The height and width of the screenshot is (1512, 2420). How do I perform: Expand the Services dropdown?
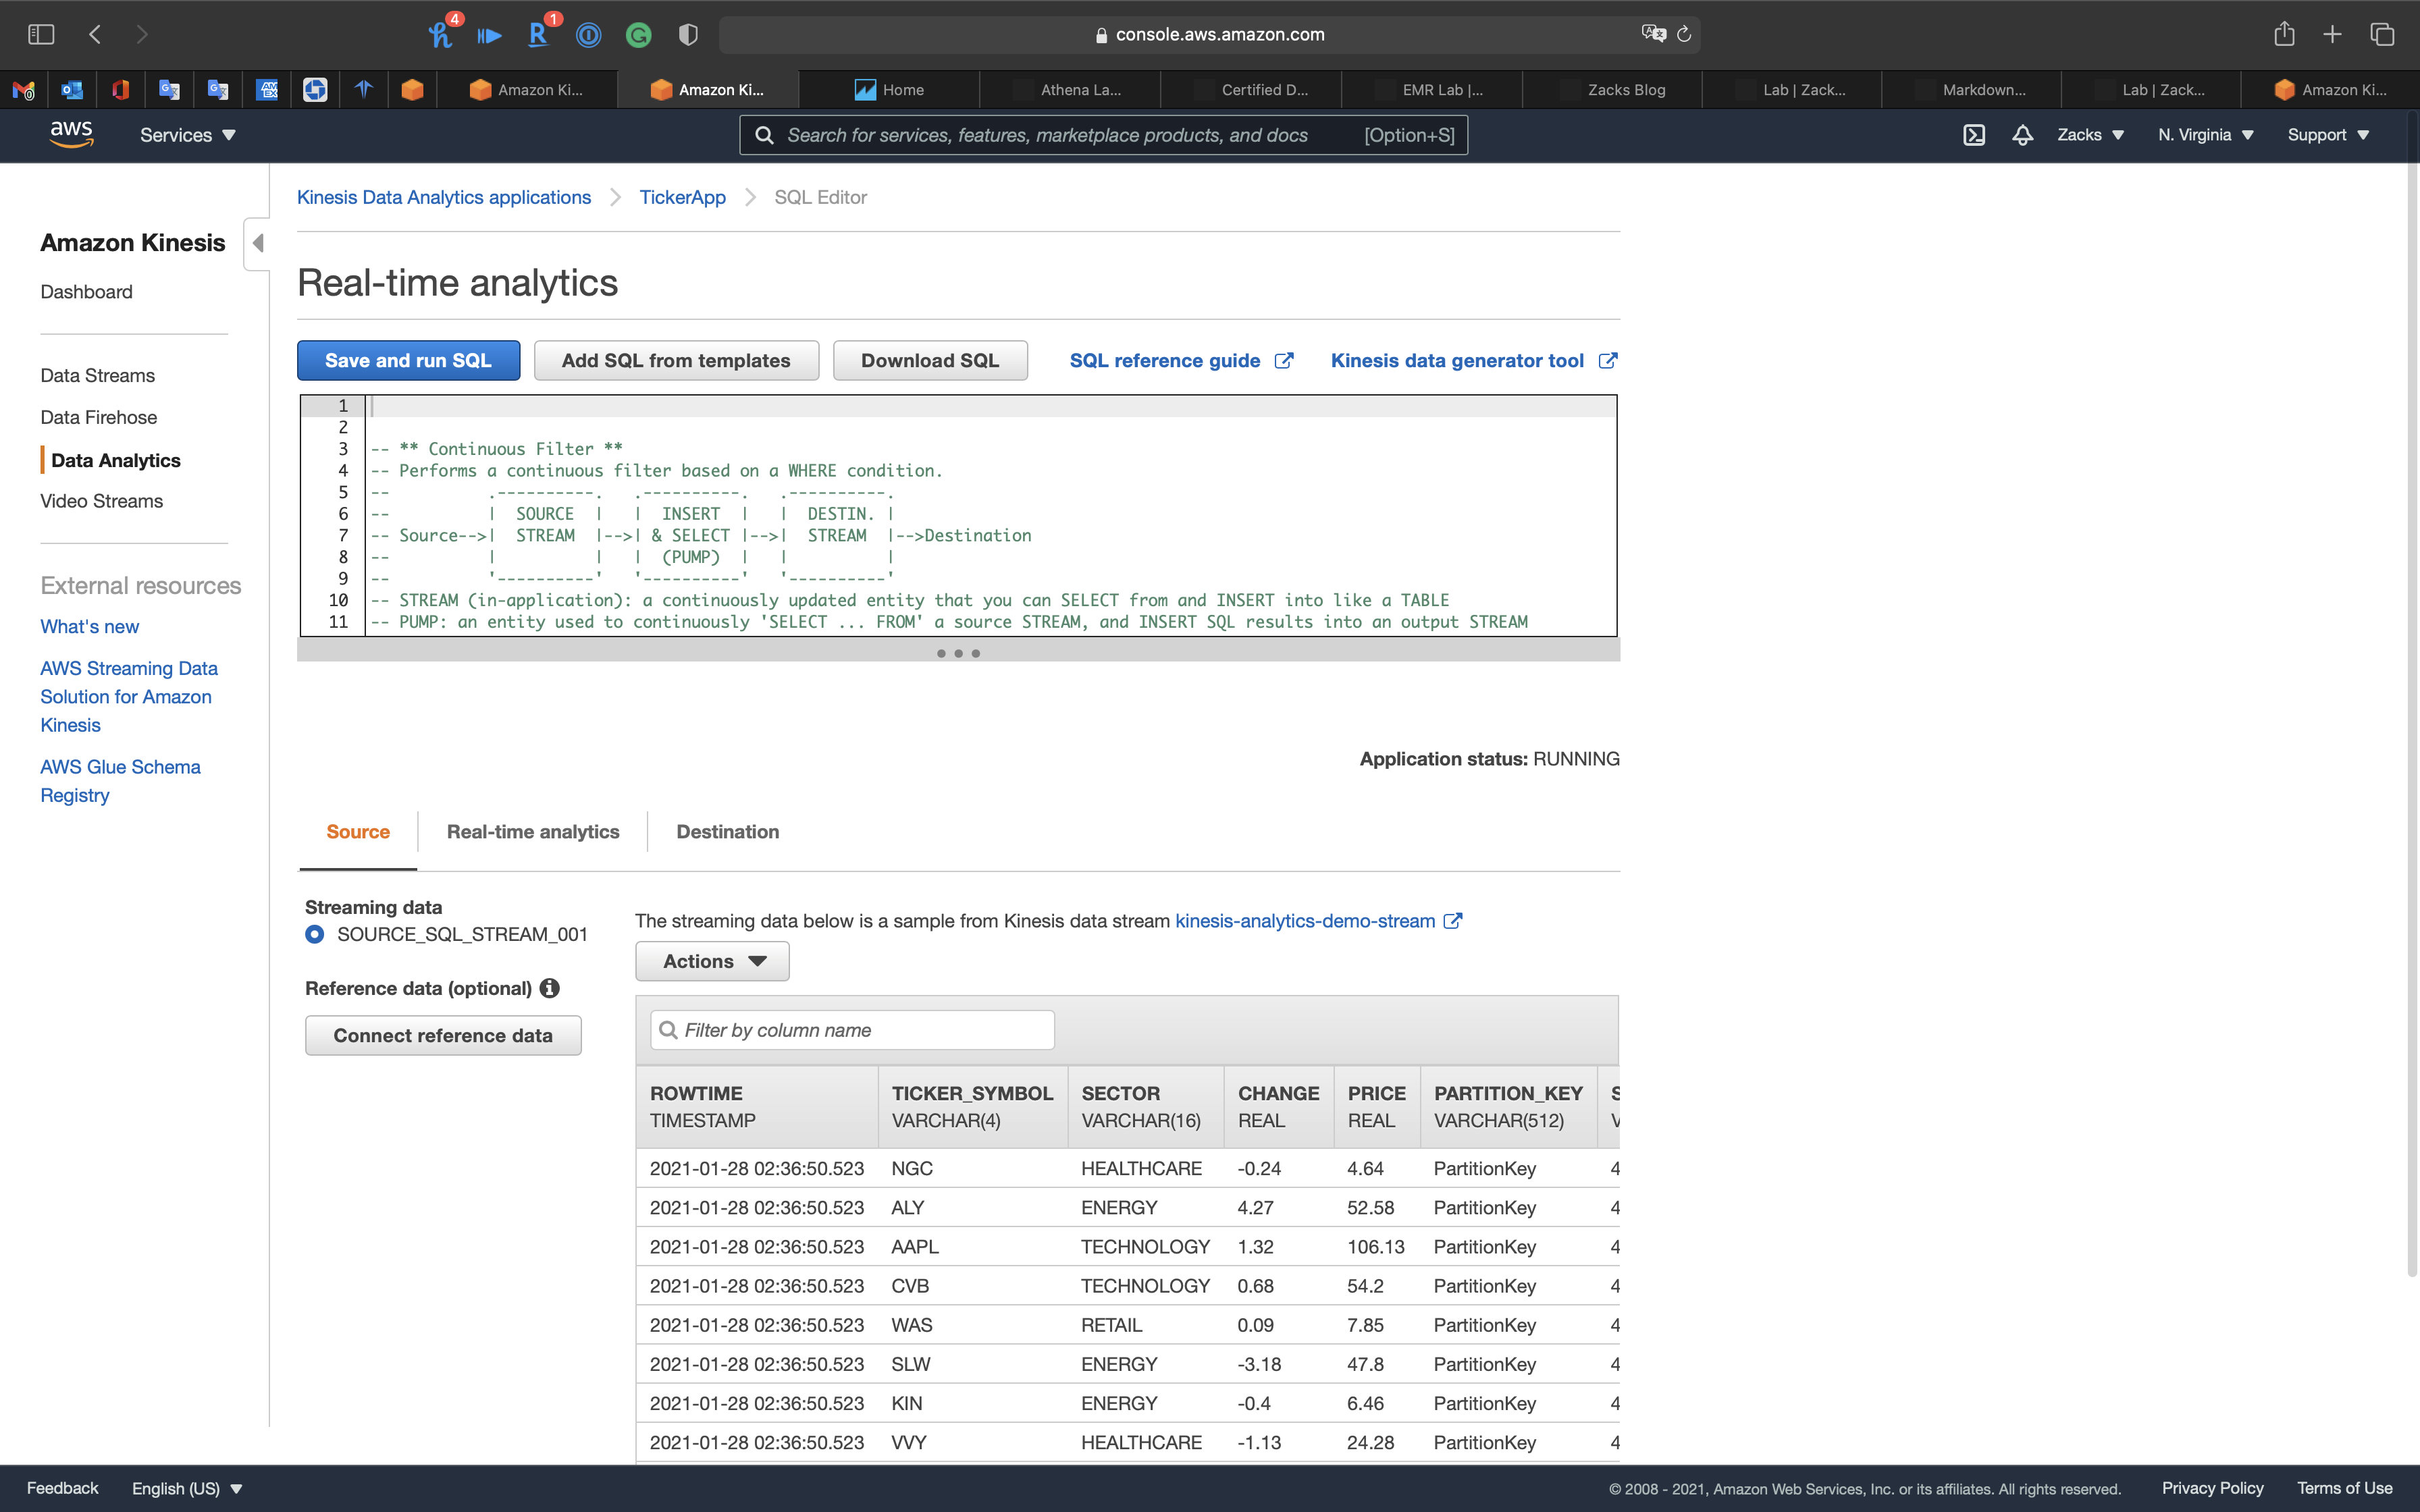[x=187, y=135]
